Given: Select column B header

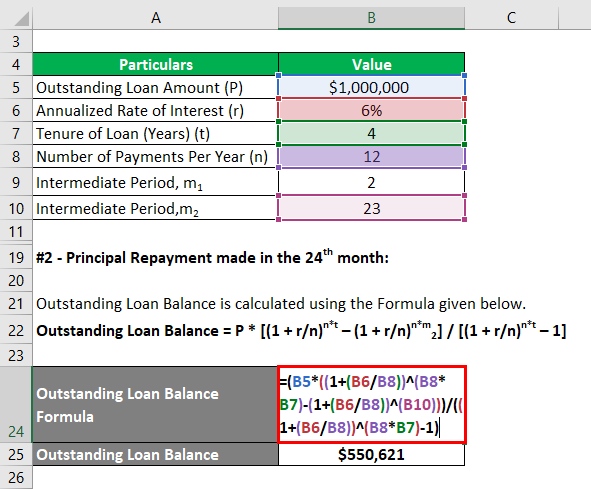Looking at the screenshot, I should 371,18.
